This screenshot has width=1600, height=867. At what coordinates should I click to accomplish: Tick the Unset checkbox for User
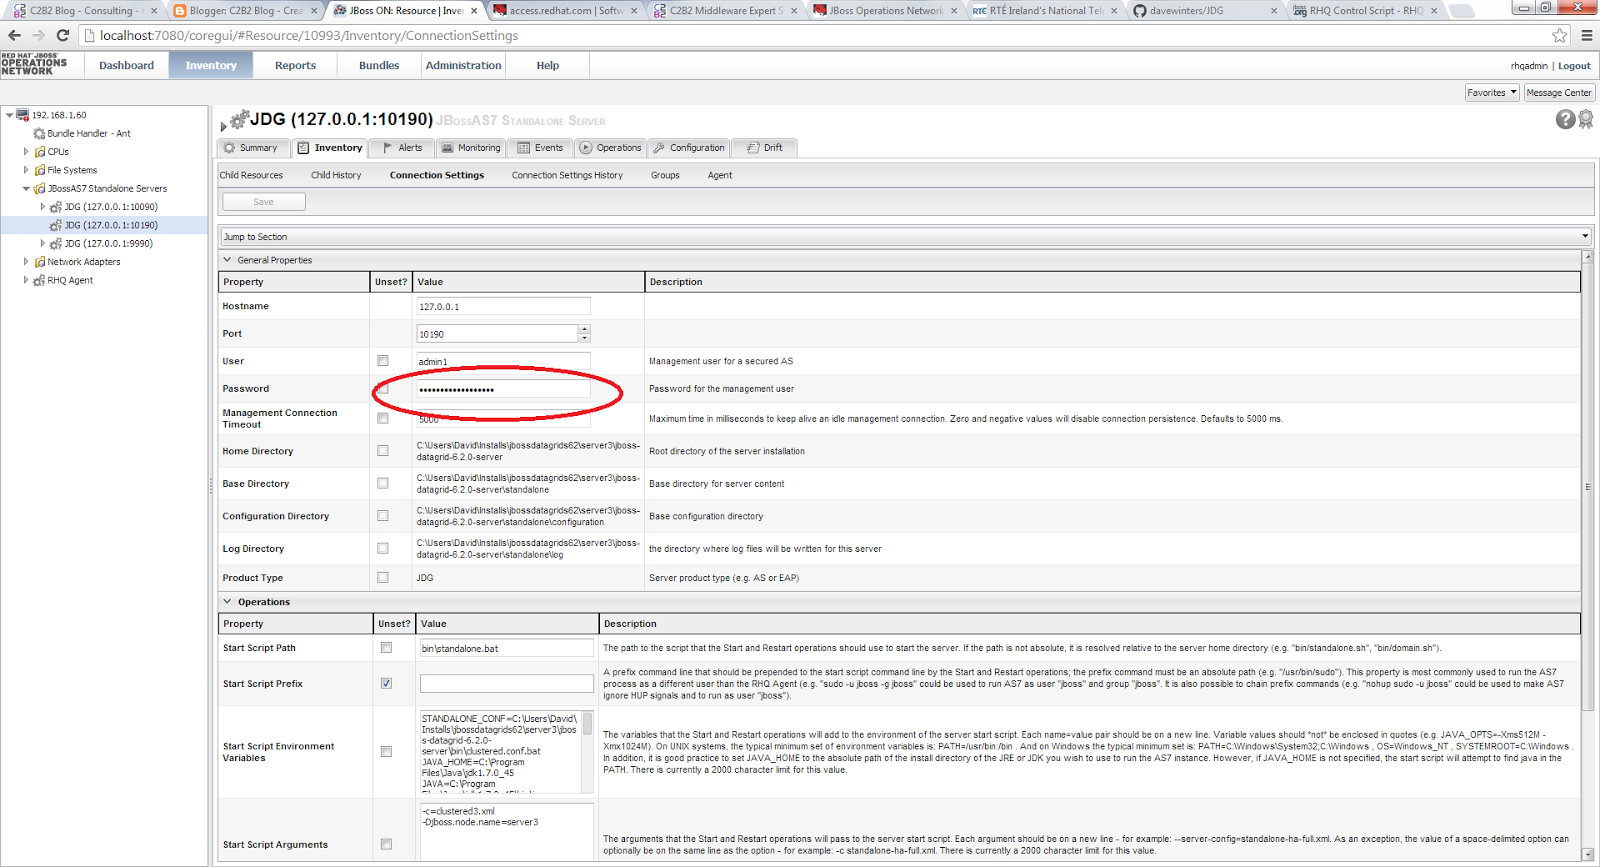pyautogui.click(x=383, y=361)
